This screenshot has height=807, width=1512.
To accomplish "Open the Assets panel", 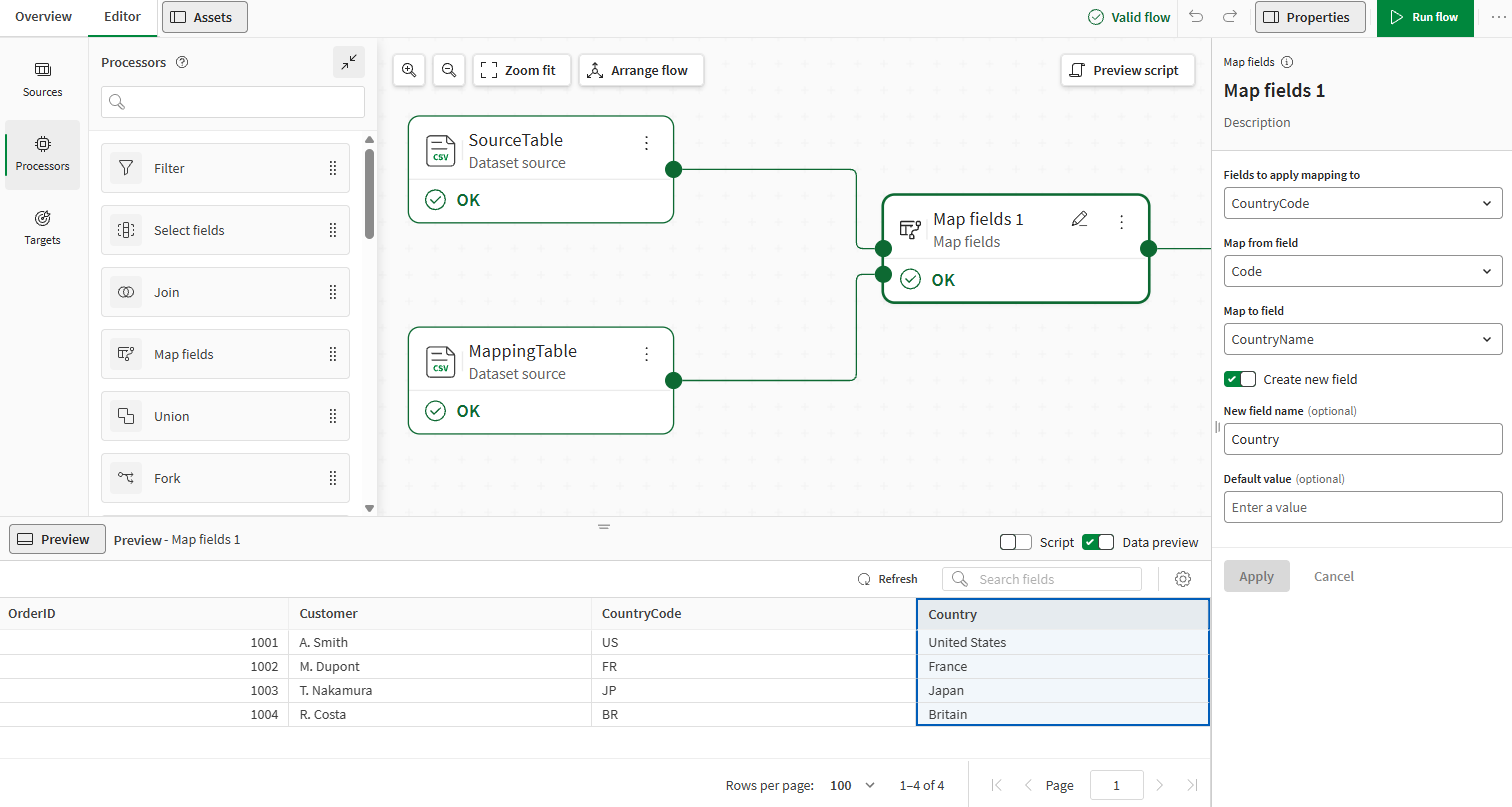I will [x=205, y=17].
